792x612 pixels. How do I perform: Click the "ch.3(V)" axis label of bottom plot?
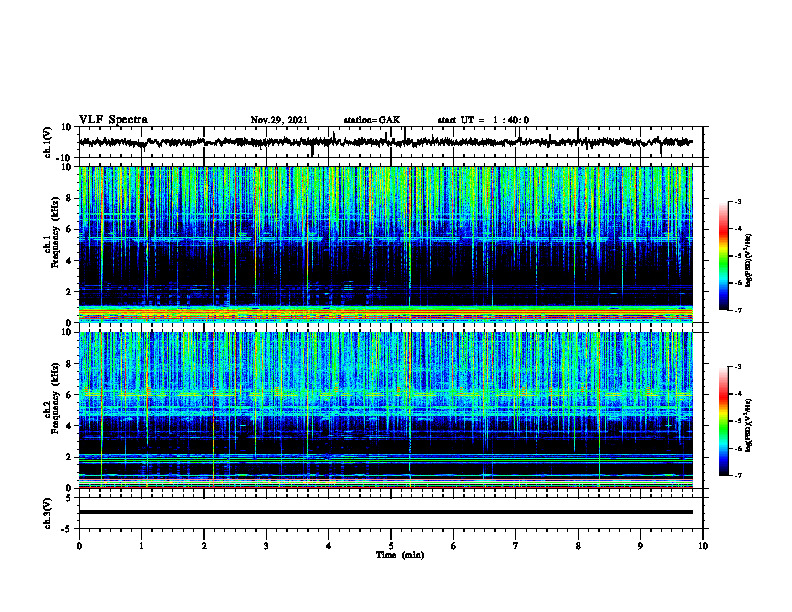48,513
